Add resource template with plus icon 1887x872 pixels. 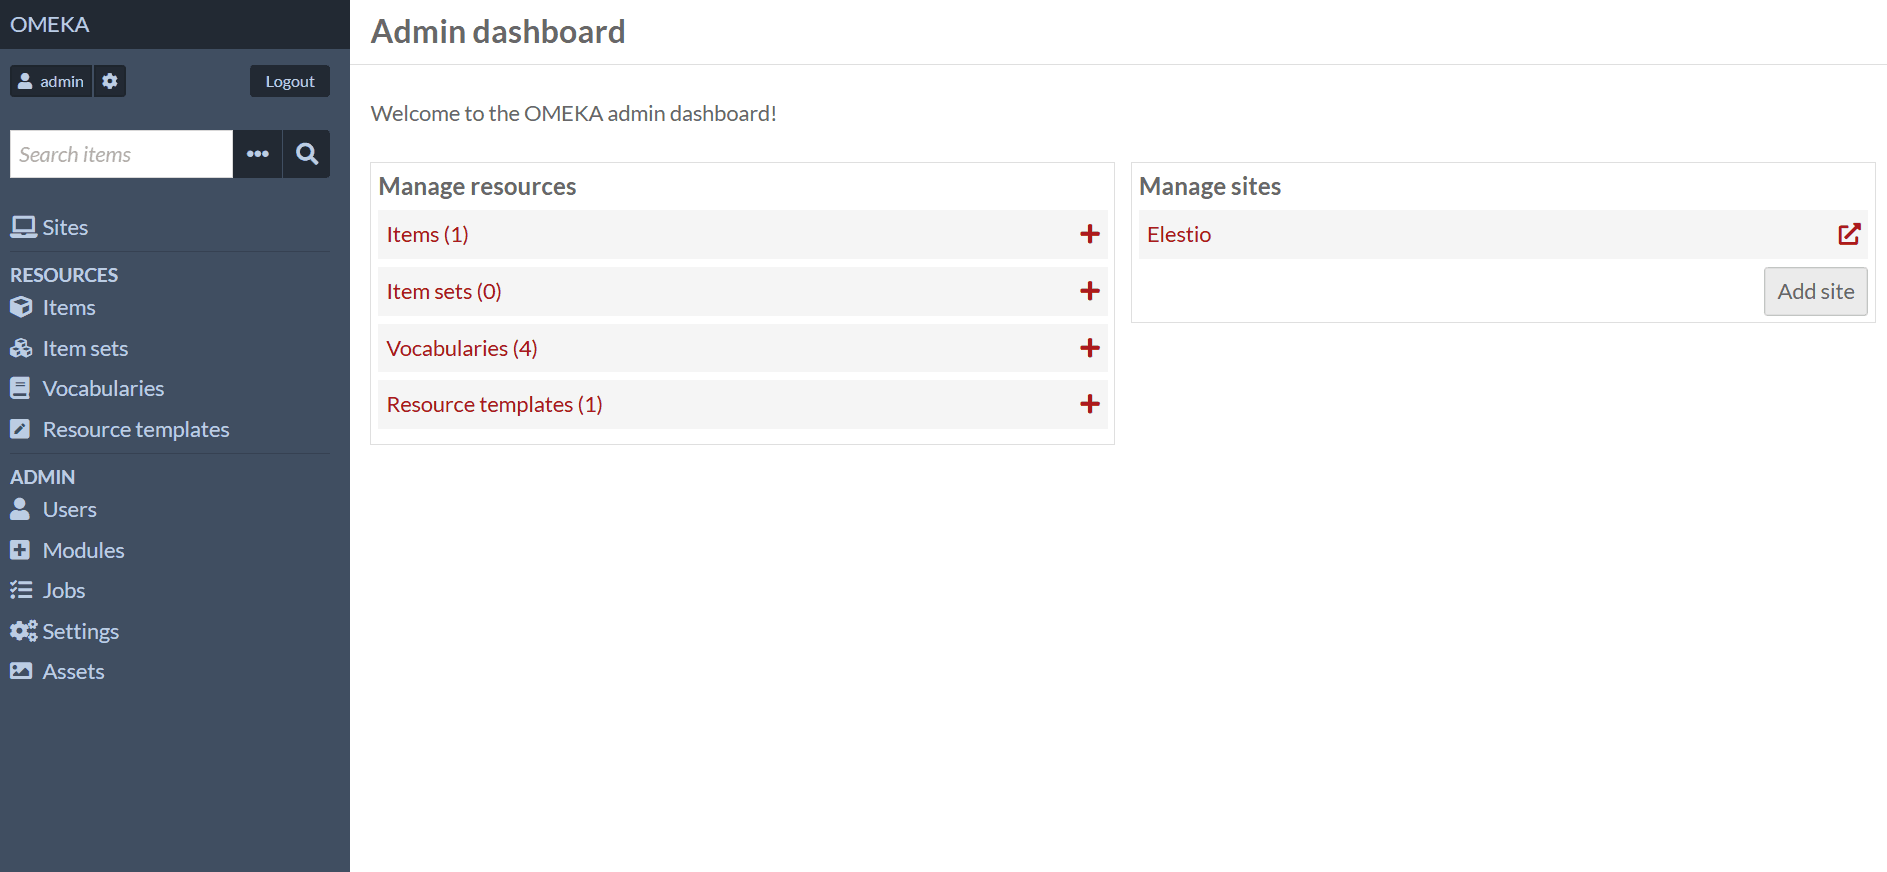pos(1090,404)
